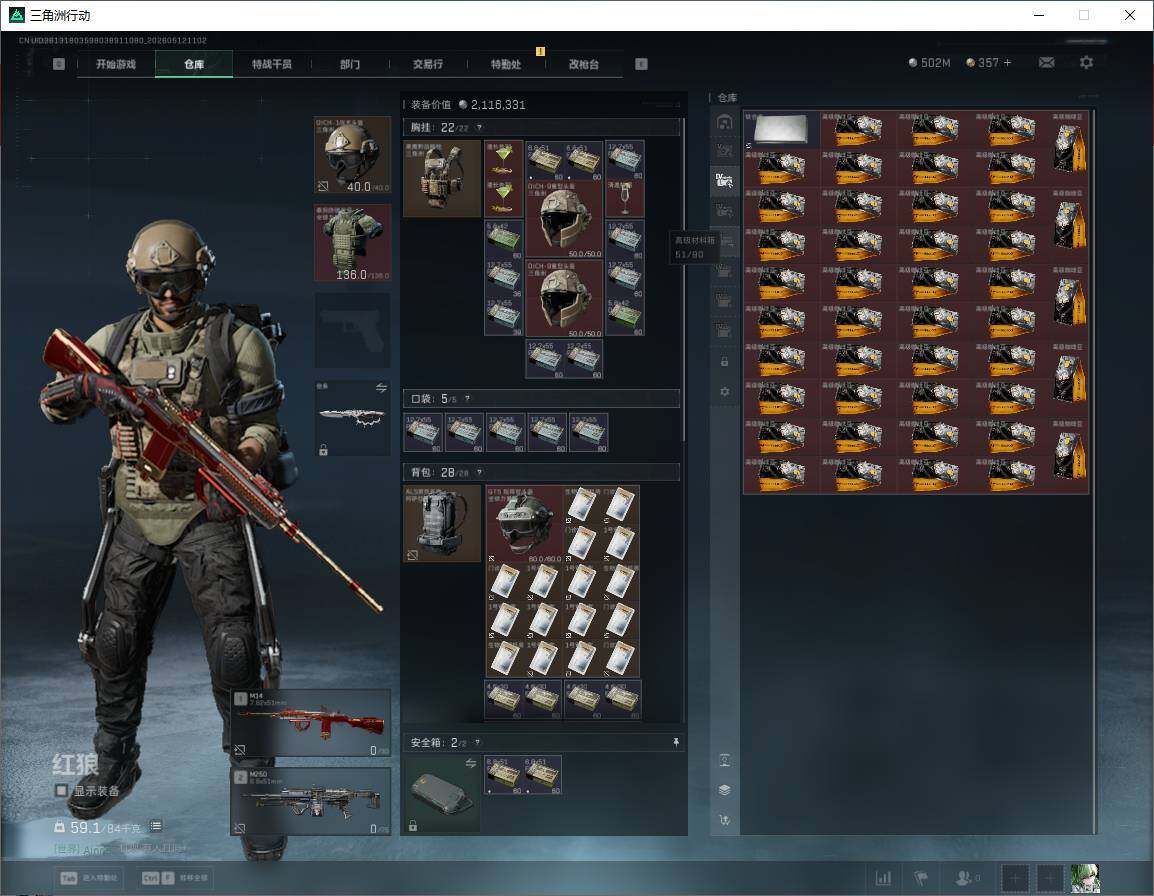Select the top black-gold bag in stash

(1069, 149)
